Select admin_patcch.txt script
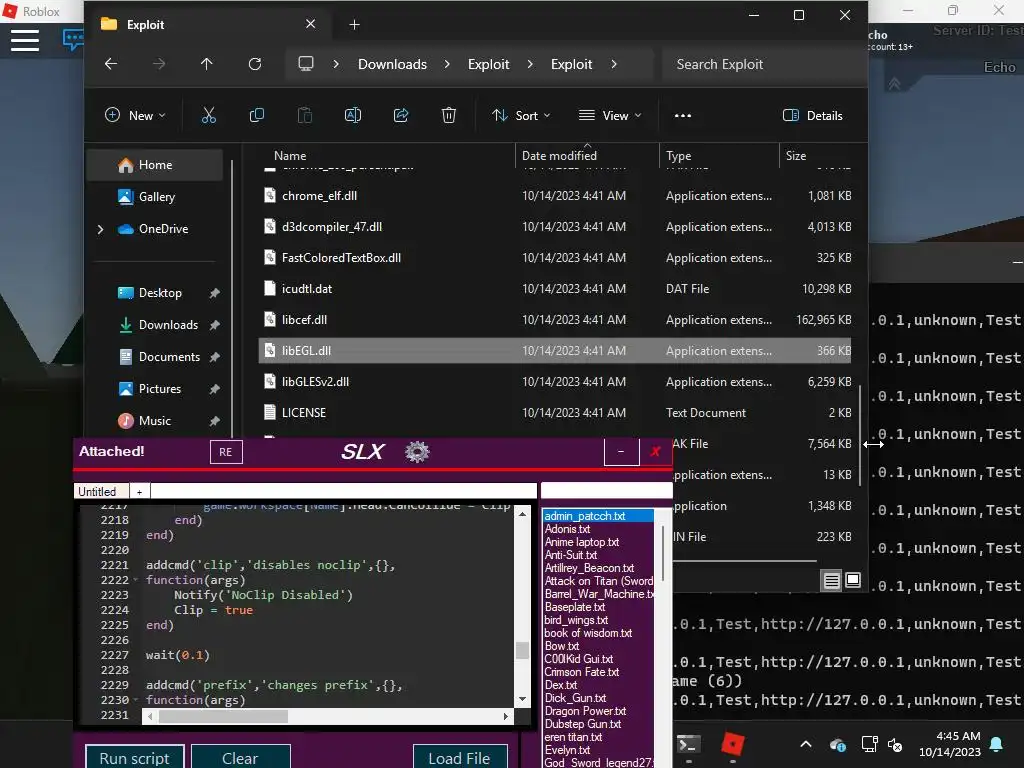The height and width of the screenshot is (768, 1024). tap(598, 516)
